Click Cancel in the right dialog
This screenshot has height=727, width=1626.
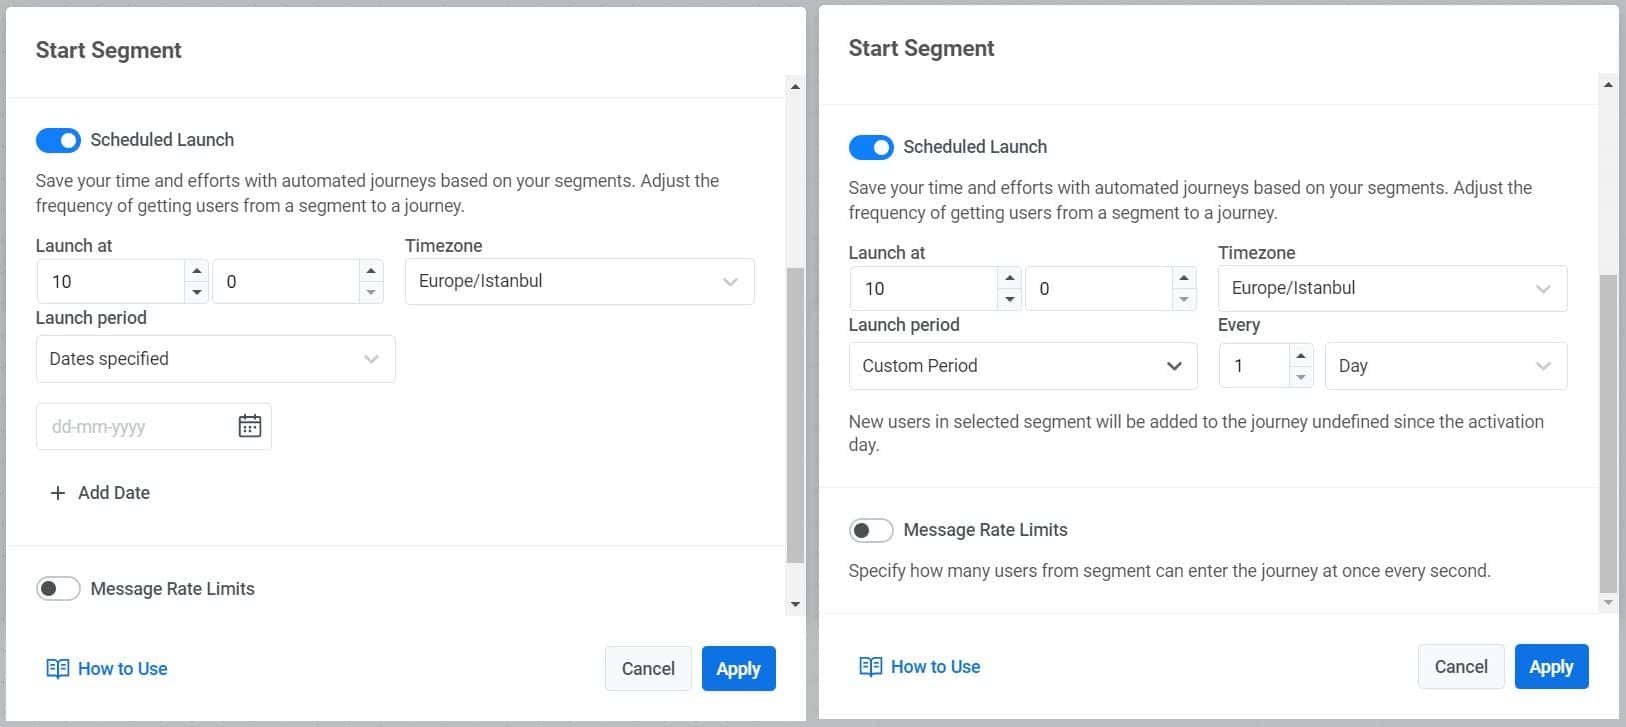(x=1460, y=667)
